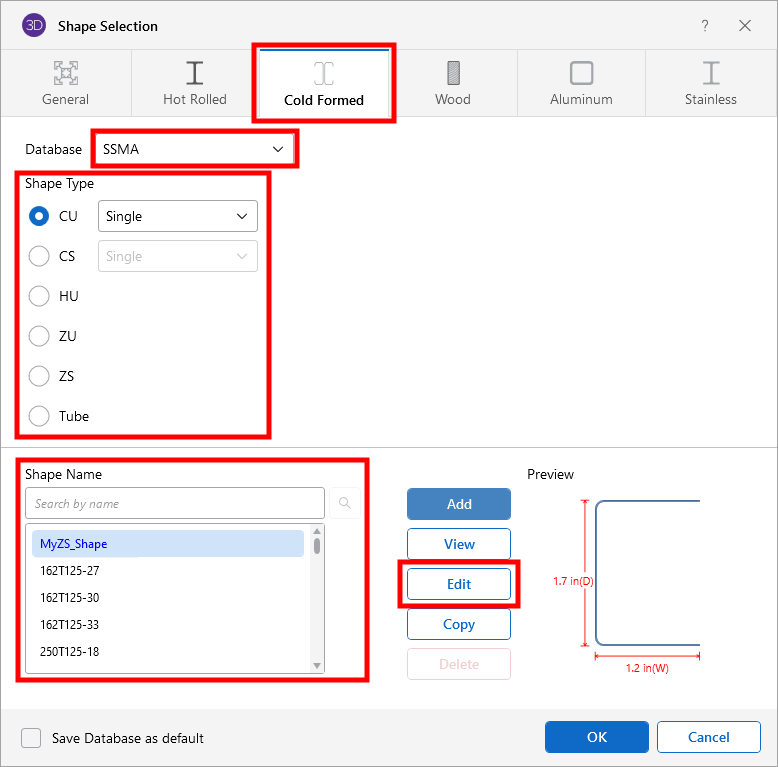Click the search magnifier icon
This screenshot has width=778, height=767.
pyautogui.click(x=345, y=504)
